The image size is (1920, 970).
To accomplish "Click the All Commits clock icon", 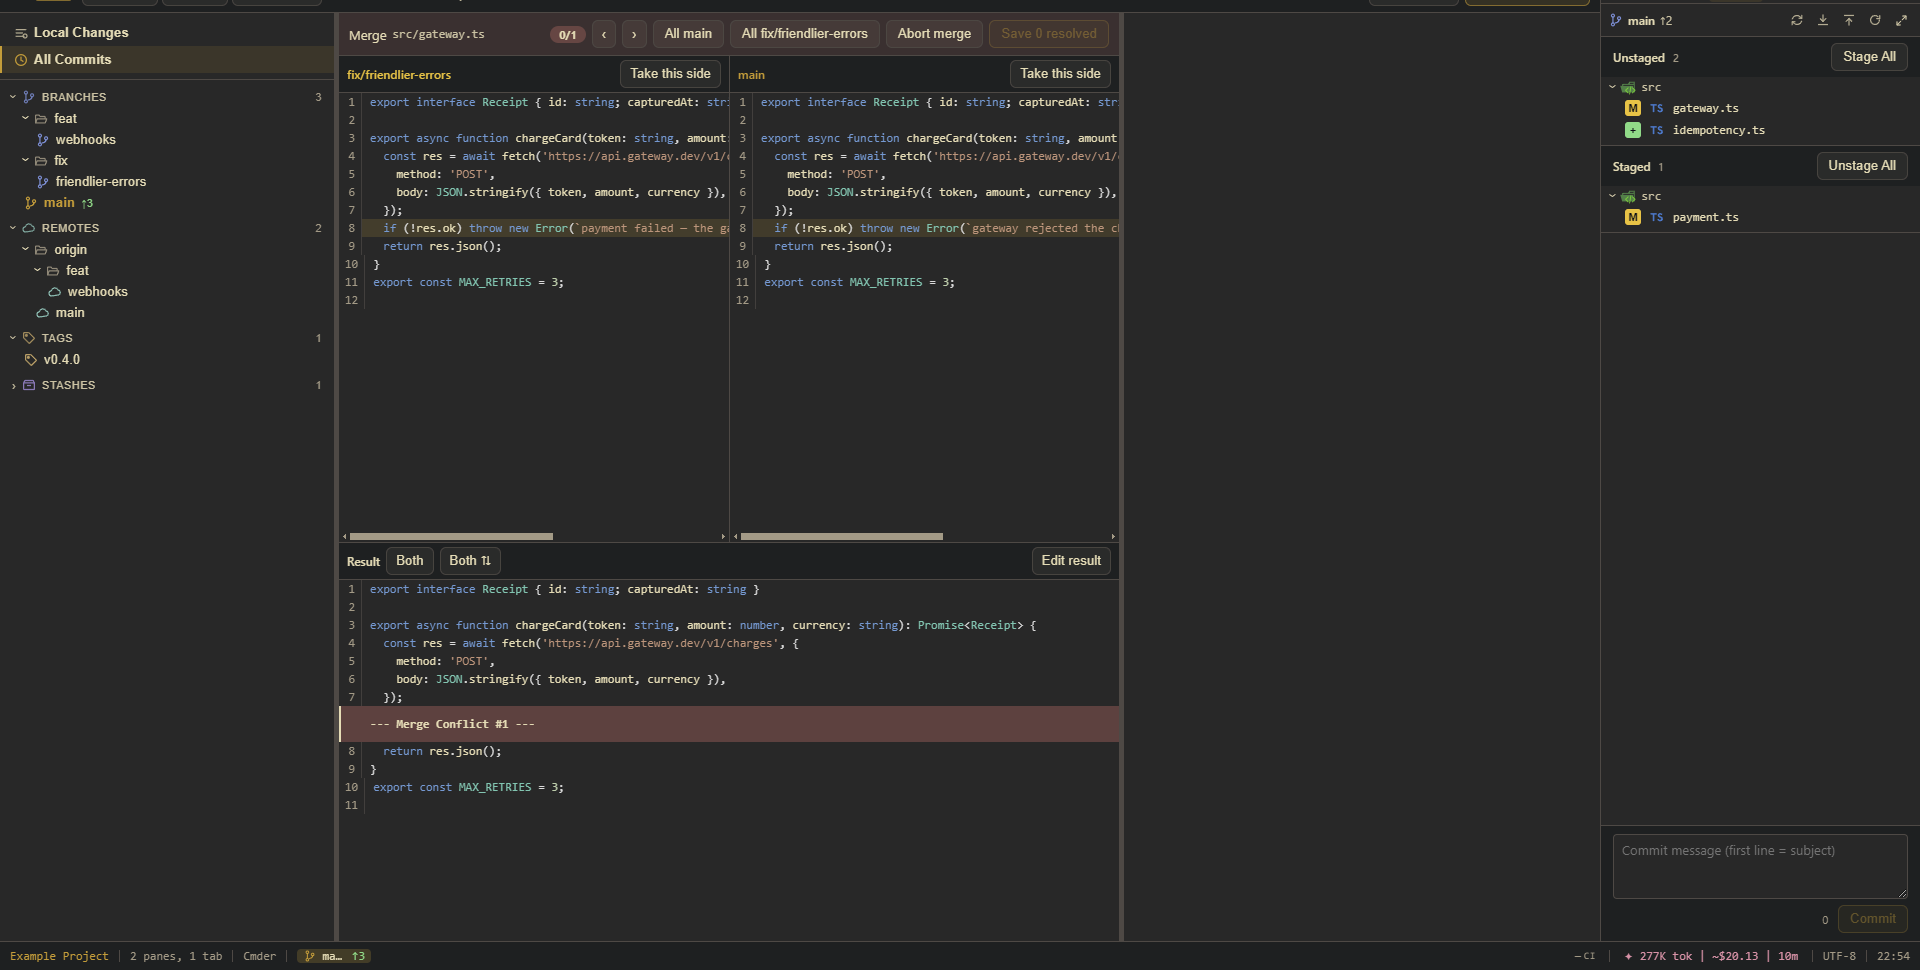I will [x=21, y=60].
